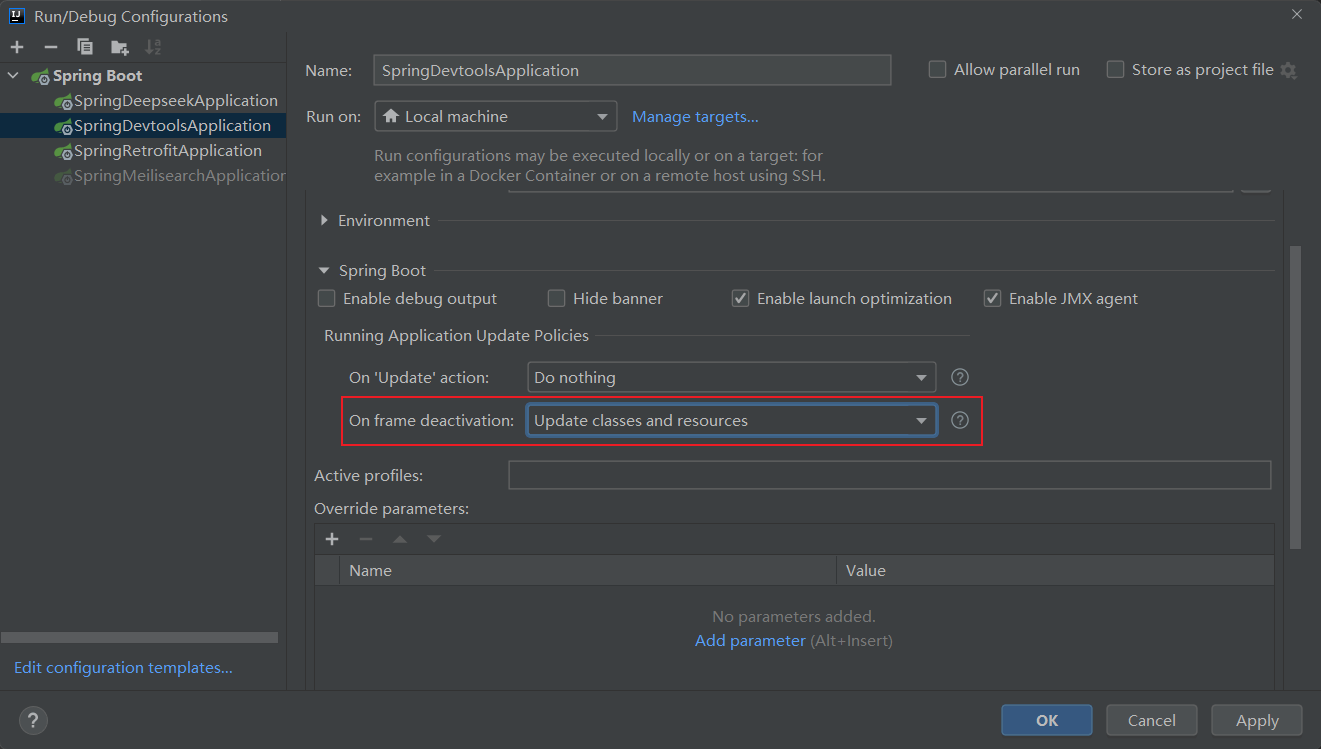1321x749 pixels.
Task: Click the add override parameter plus icon
Action: pyautogui.click(x=332, y=539)
